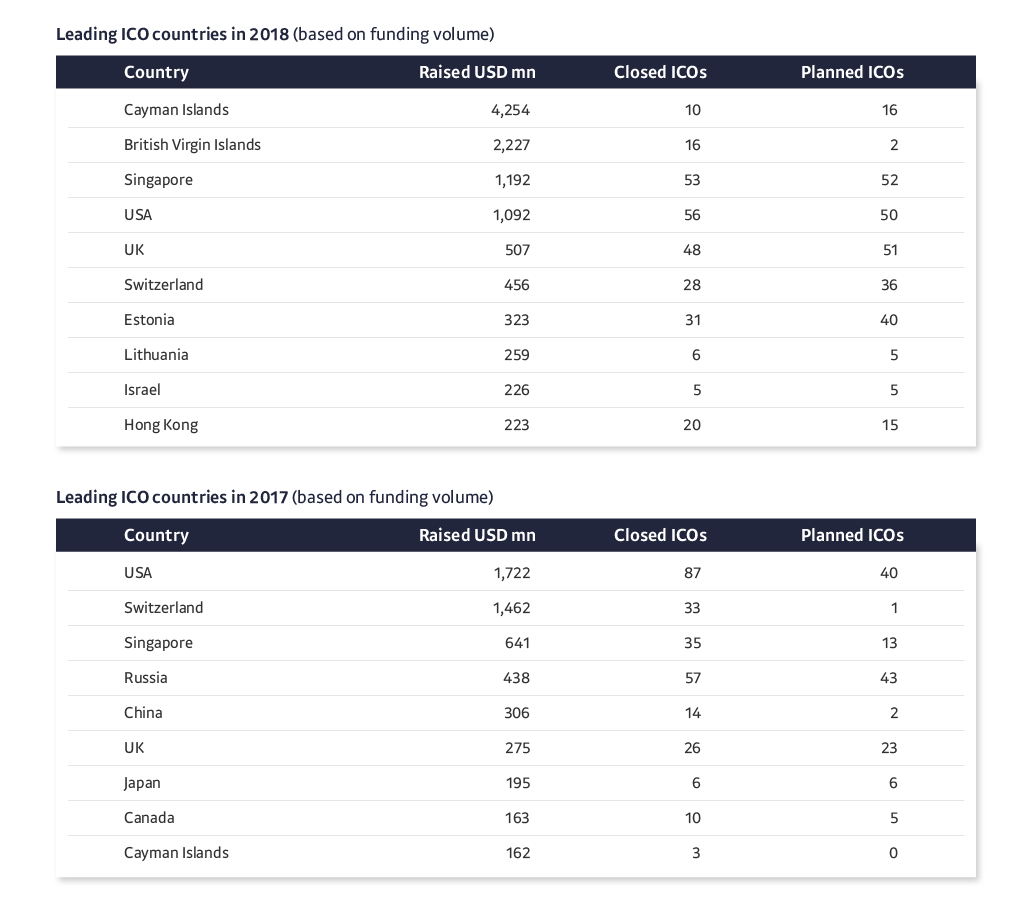Select the British Virgin Islands row label

click(x=192, y=145)
